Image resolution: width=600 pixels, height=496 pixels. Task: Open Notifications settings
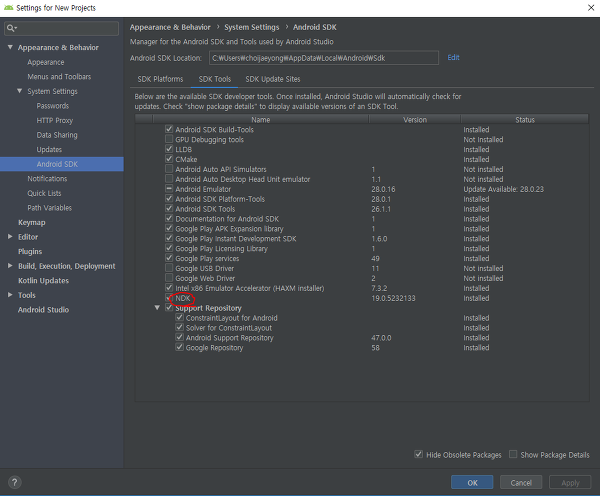point(47,178)
